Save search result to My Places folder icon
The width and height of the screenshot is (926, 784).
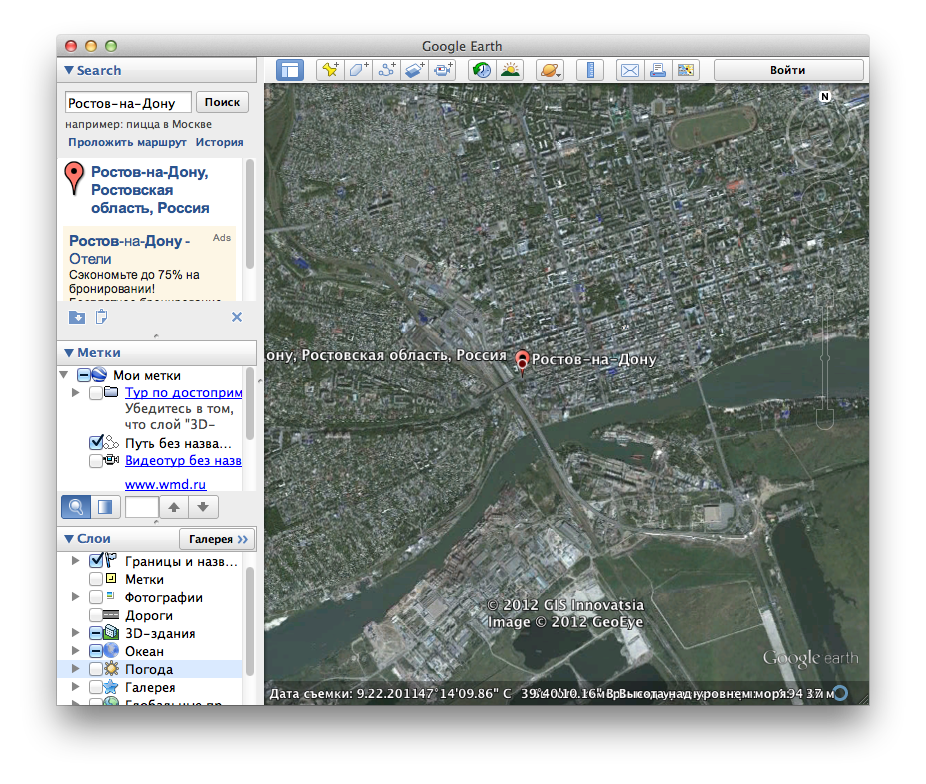[x=77, y=318]
